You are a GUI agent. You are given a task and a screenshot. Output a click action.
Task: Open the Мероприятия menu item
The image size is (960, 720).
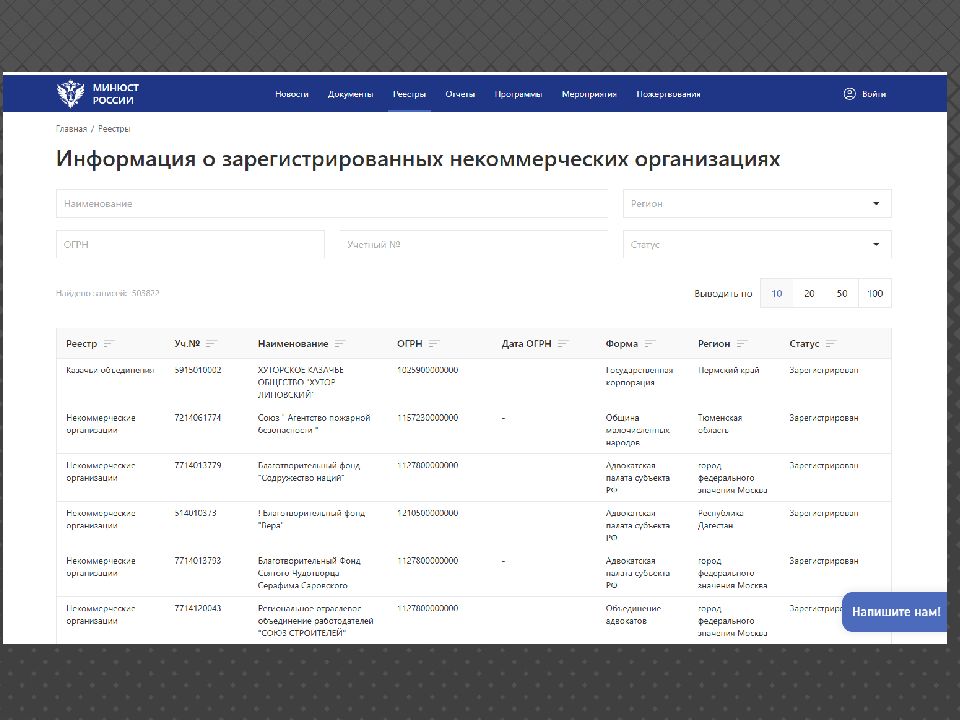click(589, 94)
